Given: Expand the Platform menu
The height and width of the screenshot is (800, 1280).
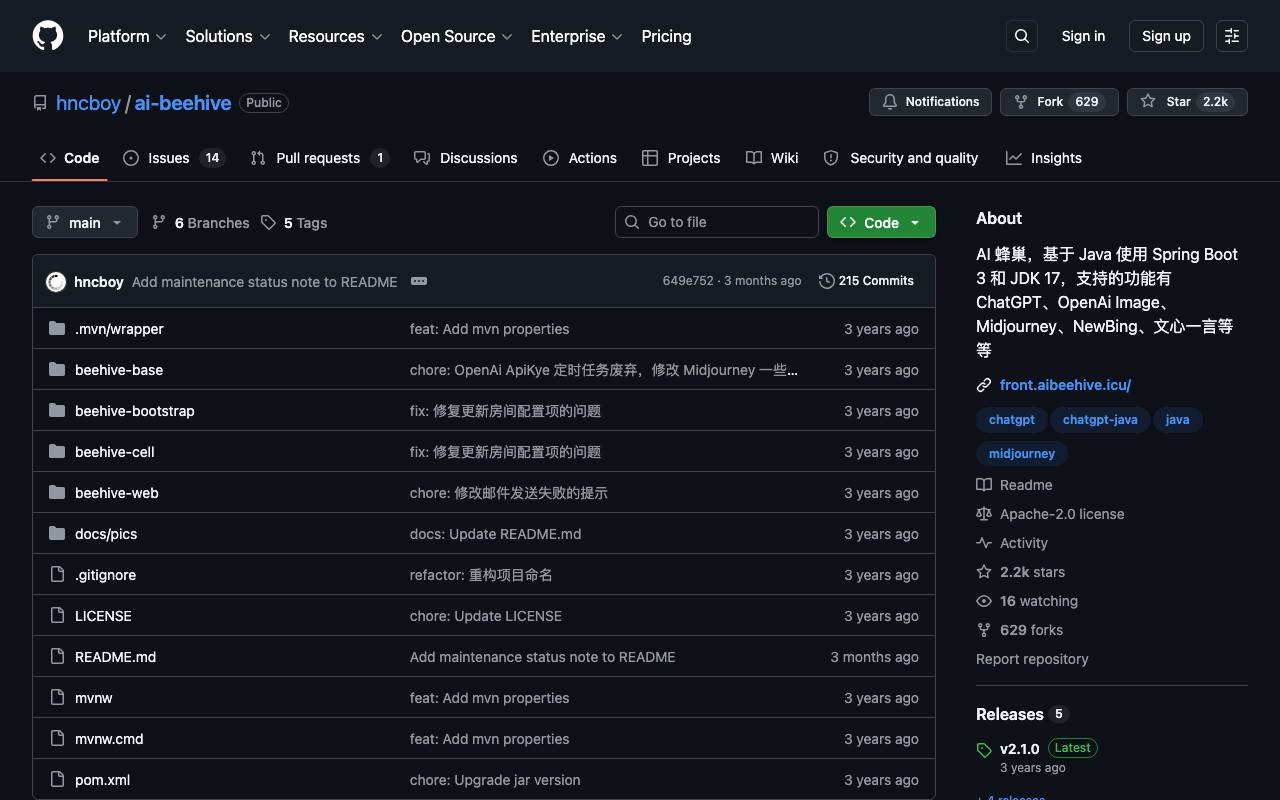Looking at the screenshot, I should [127, 36].
